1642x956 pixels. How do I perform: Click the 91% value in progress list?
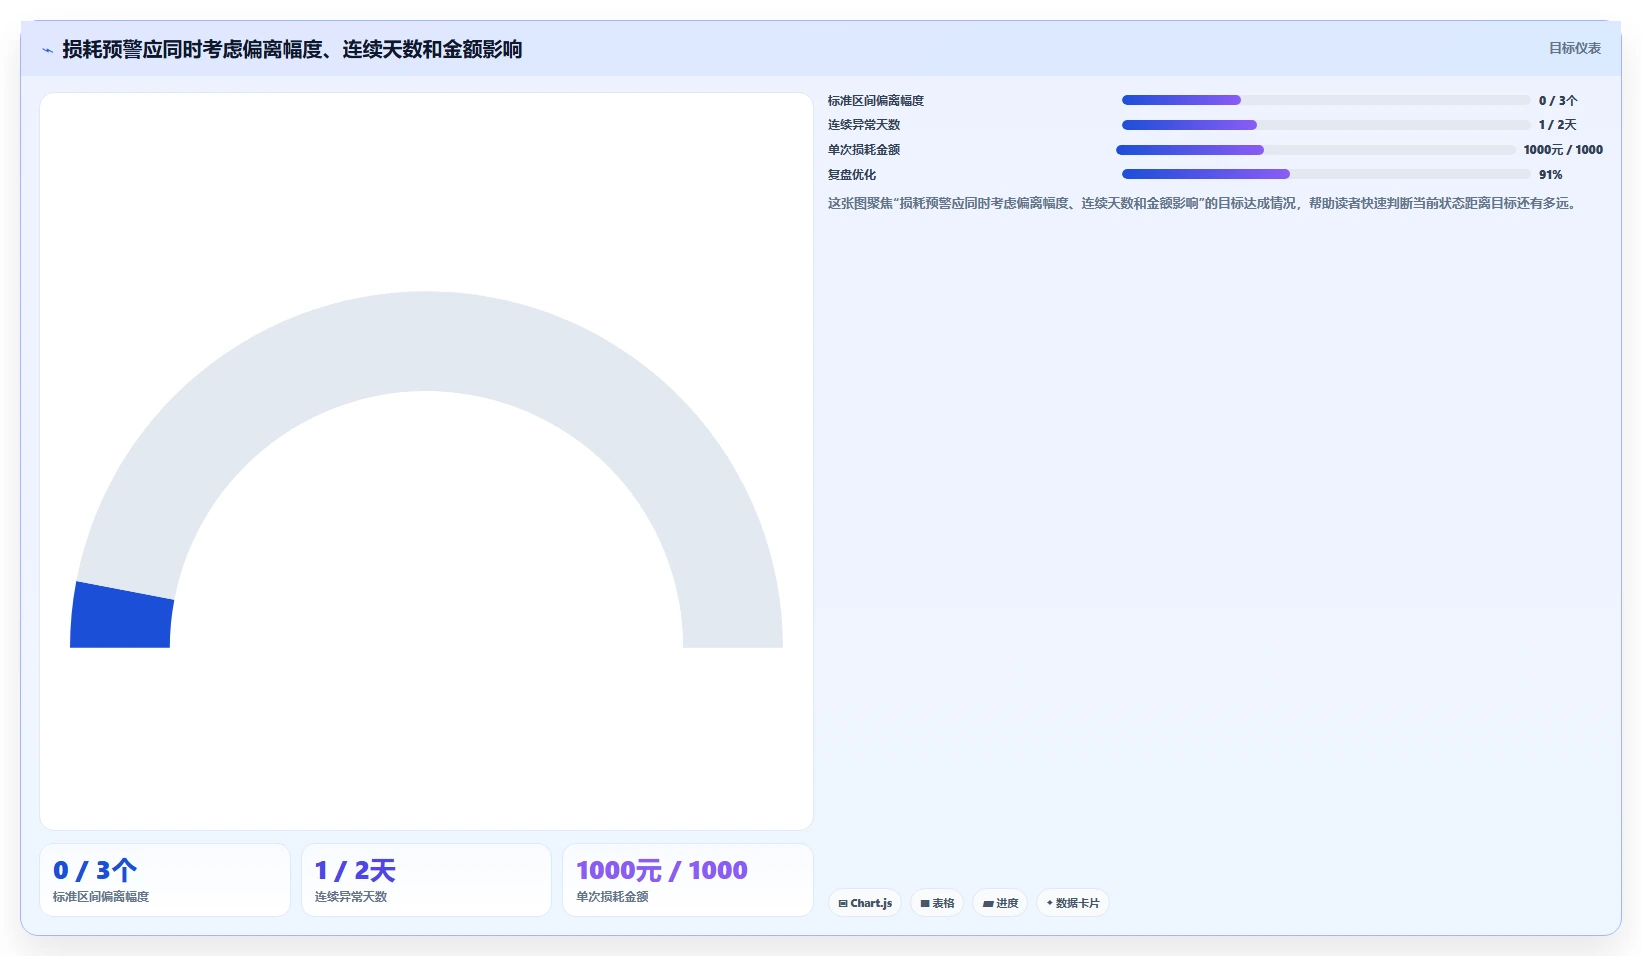pos(1551,175)
